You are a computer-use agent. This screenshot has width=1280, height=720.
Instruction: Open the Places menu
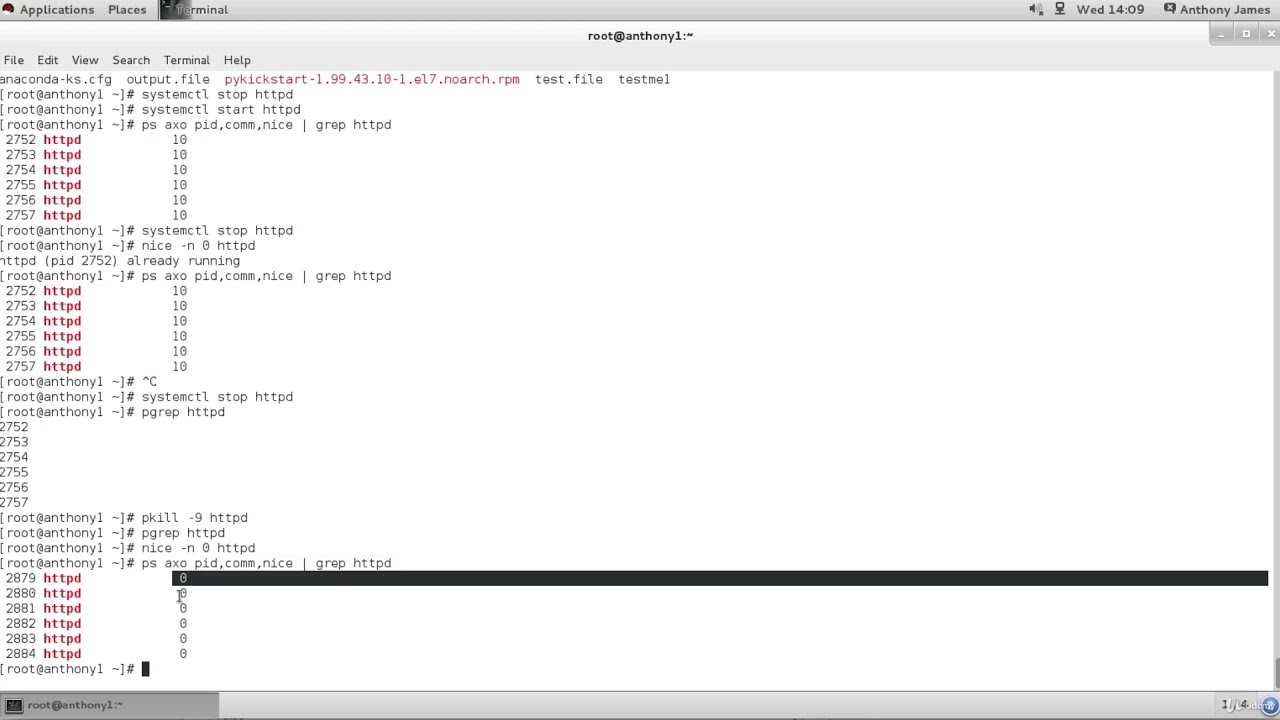[127, 9]
